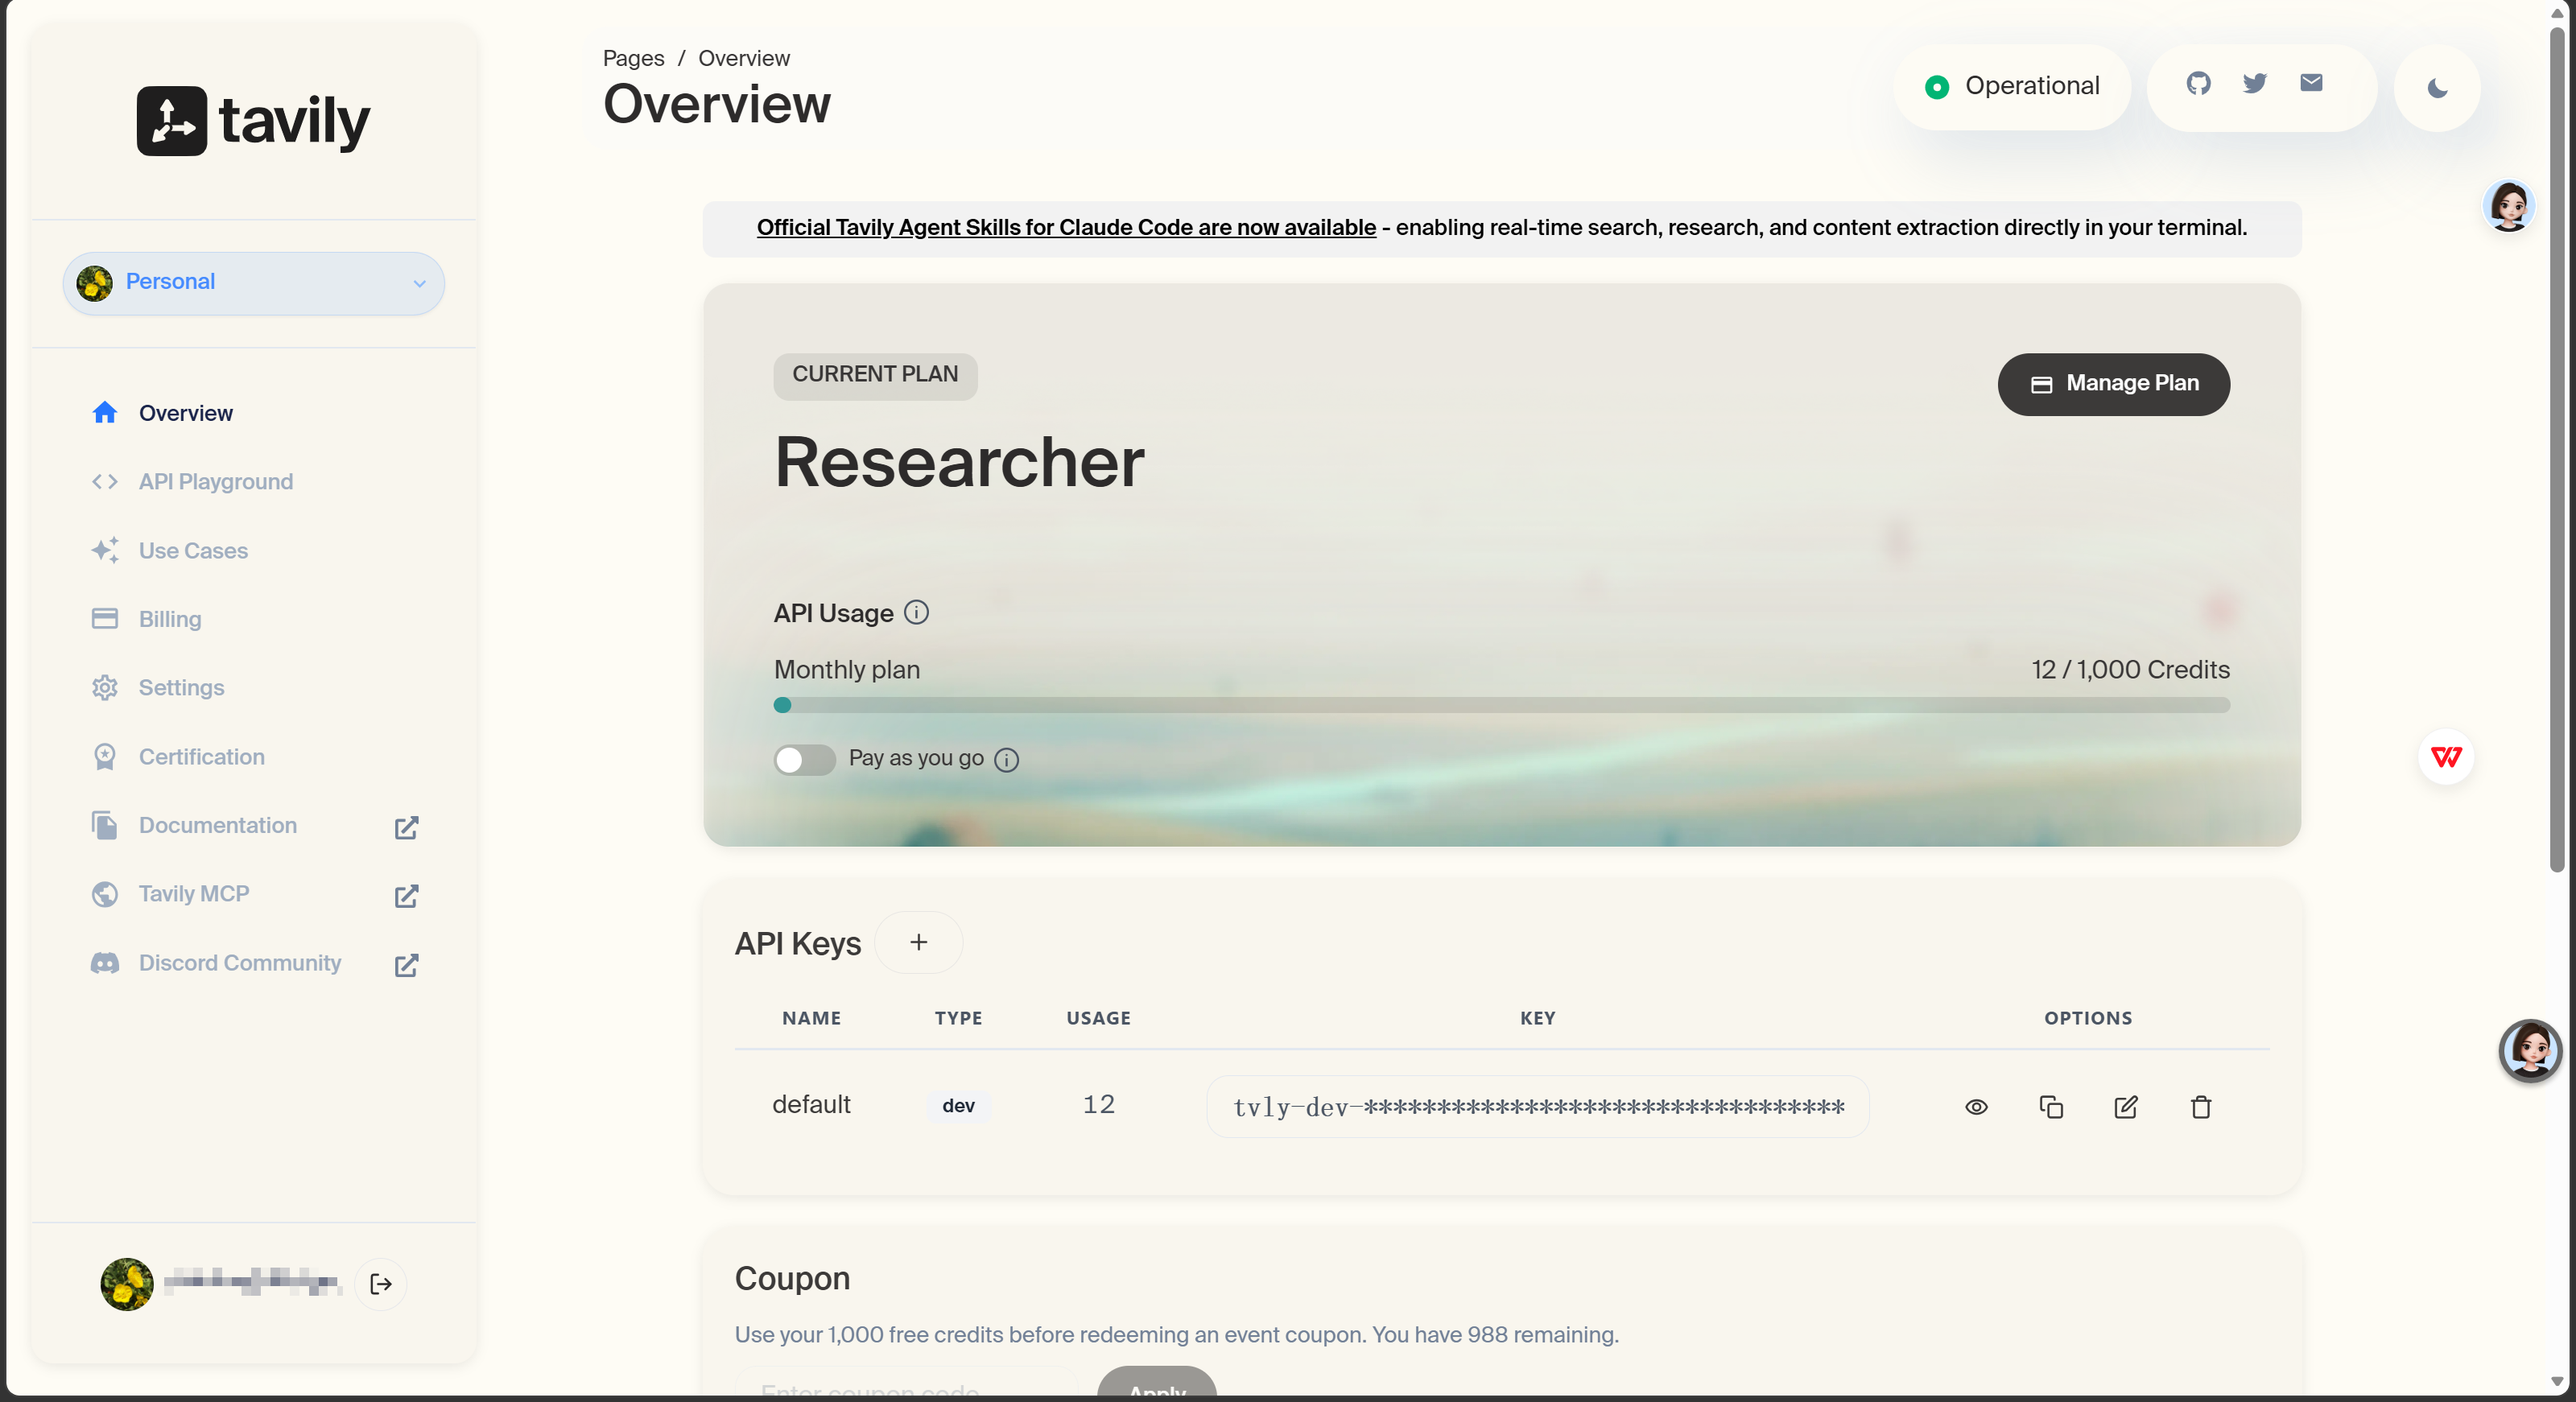Image resolution: width=2576 pixels, height=1402 pixels.
Task: Click the avatar at top right edge
Action: tap(2509, 206)
